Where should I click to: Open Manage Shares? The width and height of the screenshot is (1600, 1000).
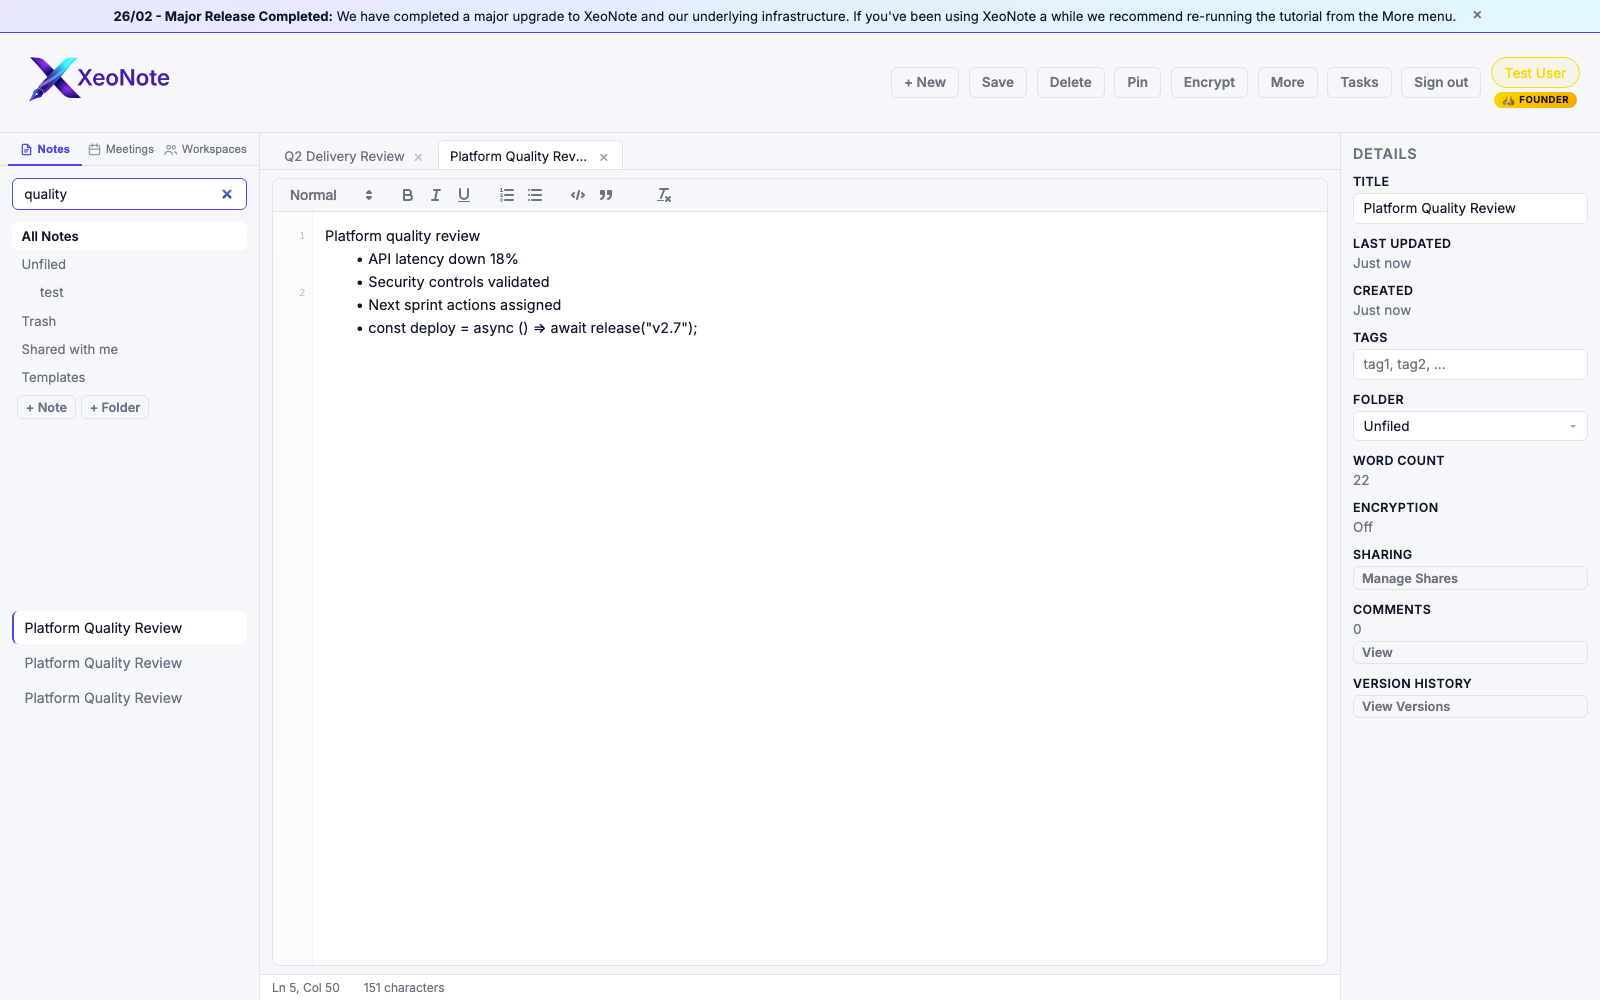coord(1469,578)
